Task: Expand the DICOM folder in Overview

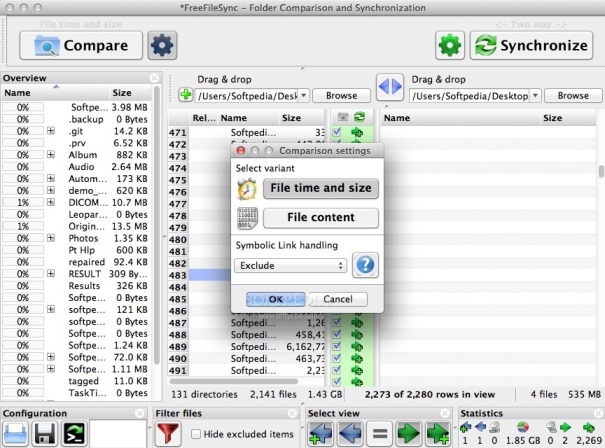Action: pos(51,202)
